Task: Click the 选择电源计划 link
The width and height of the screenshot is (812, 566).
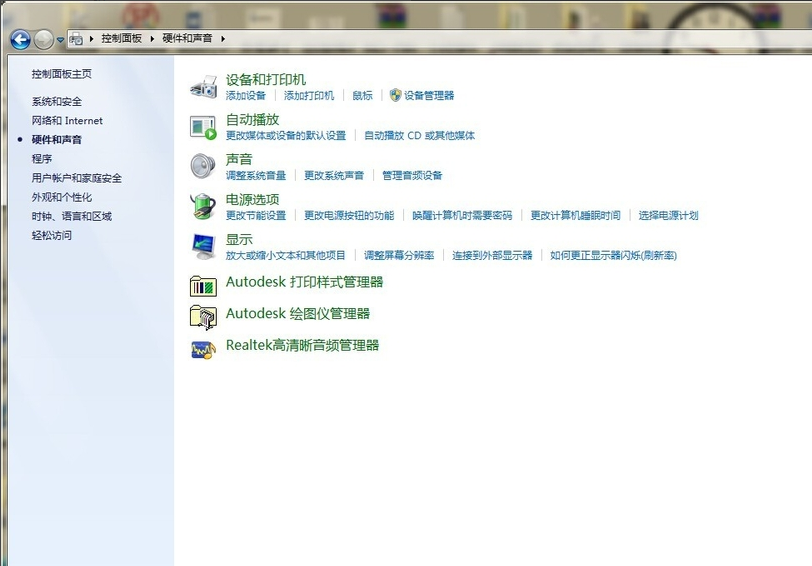Action: [669, 215]
